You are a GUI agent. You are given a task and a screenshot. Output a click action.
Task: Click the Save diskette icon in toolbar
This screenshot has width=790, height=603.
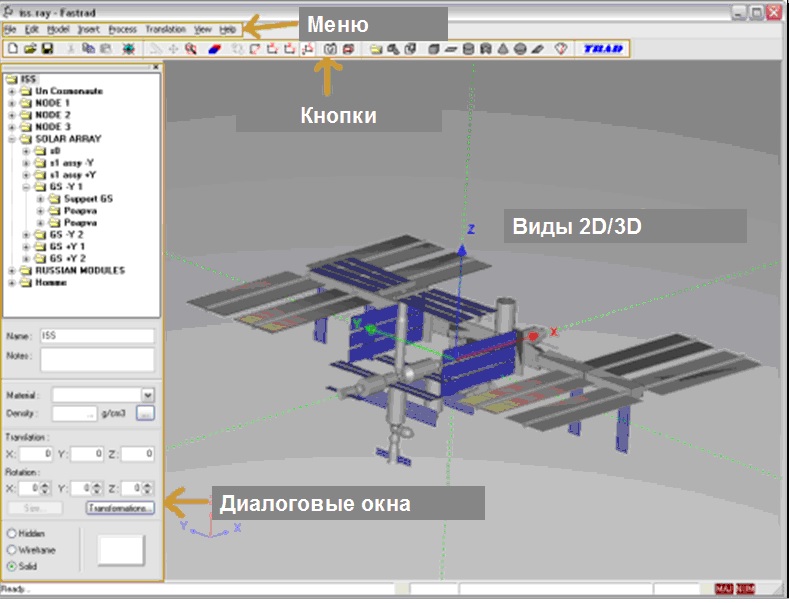(46, 48)
